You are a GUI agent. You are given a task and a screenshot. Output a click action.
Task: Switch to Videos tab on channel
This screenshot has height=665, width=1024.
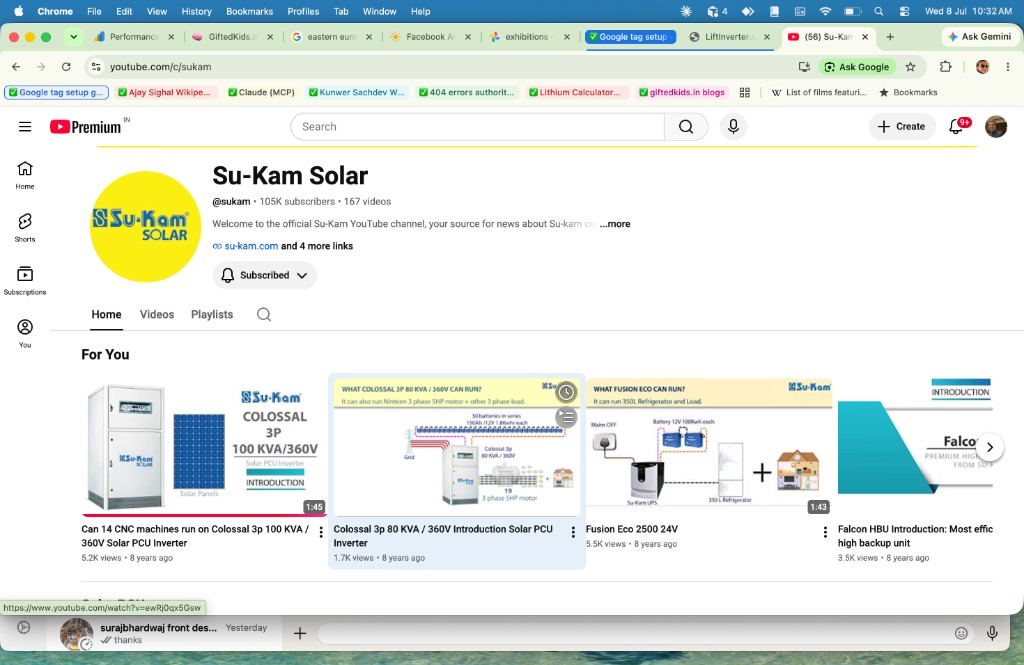[x=157, y=315]
